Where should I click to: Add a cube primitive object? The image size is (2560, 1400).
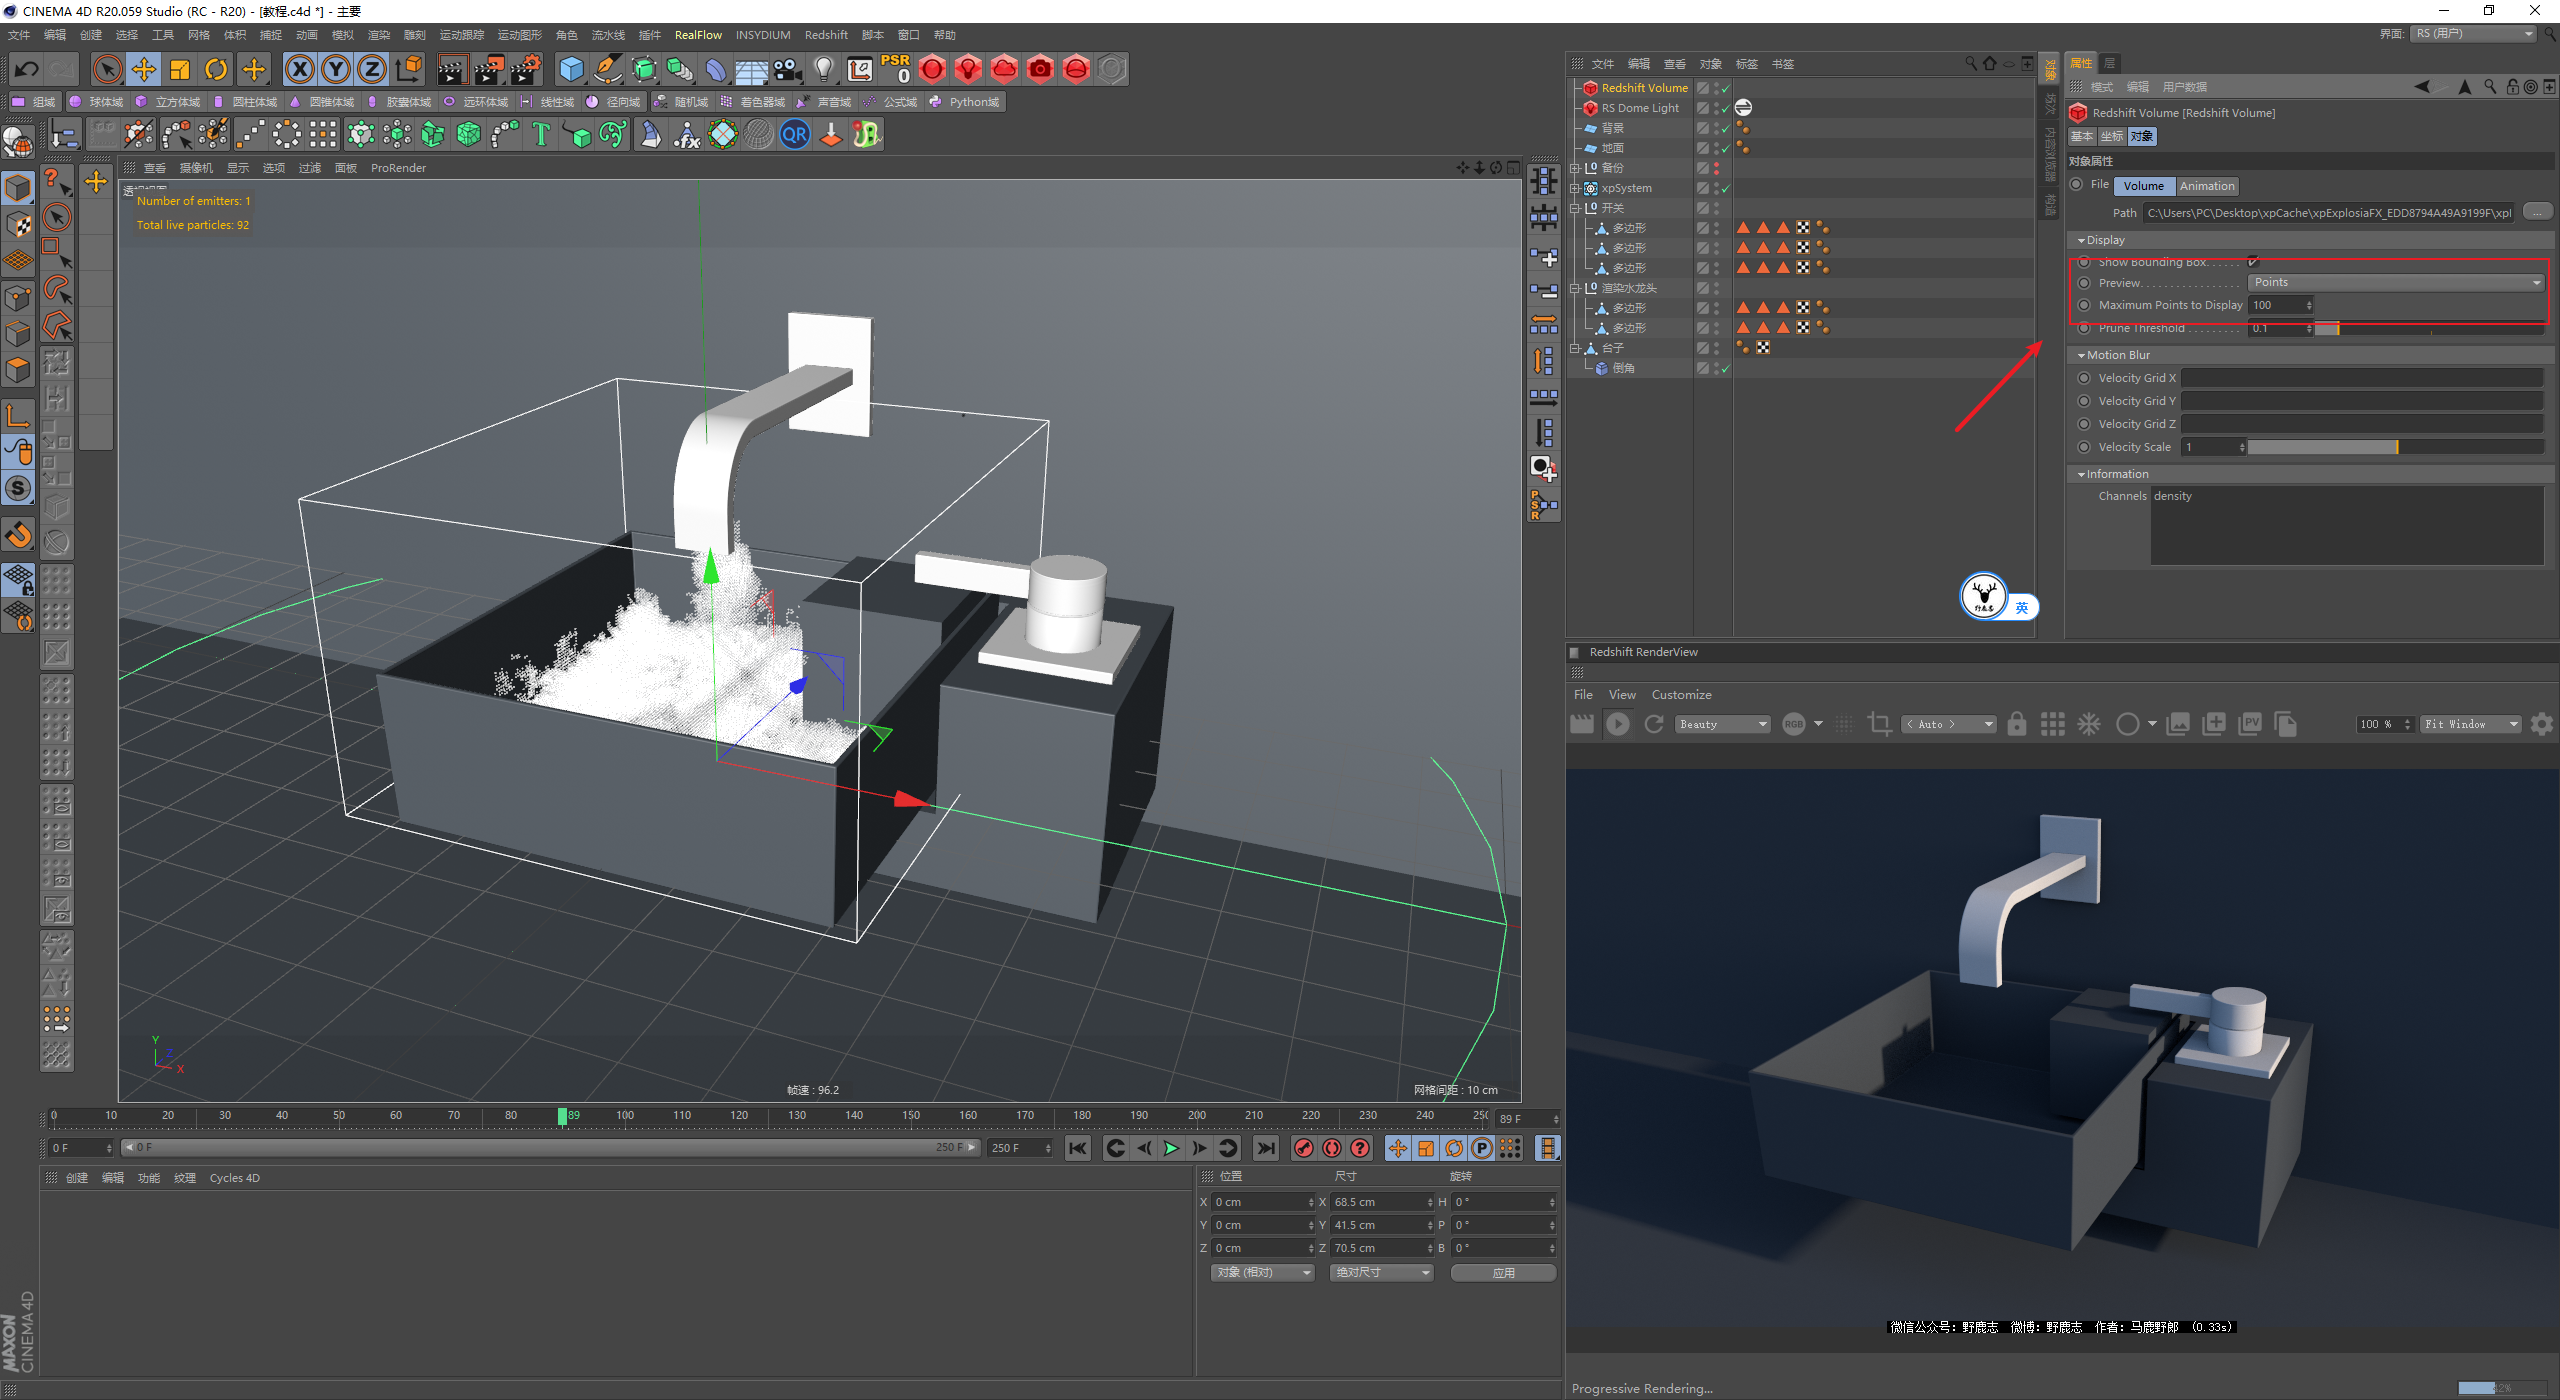(x=571, y=69)
